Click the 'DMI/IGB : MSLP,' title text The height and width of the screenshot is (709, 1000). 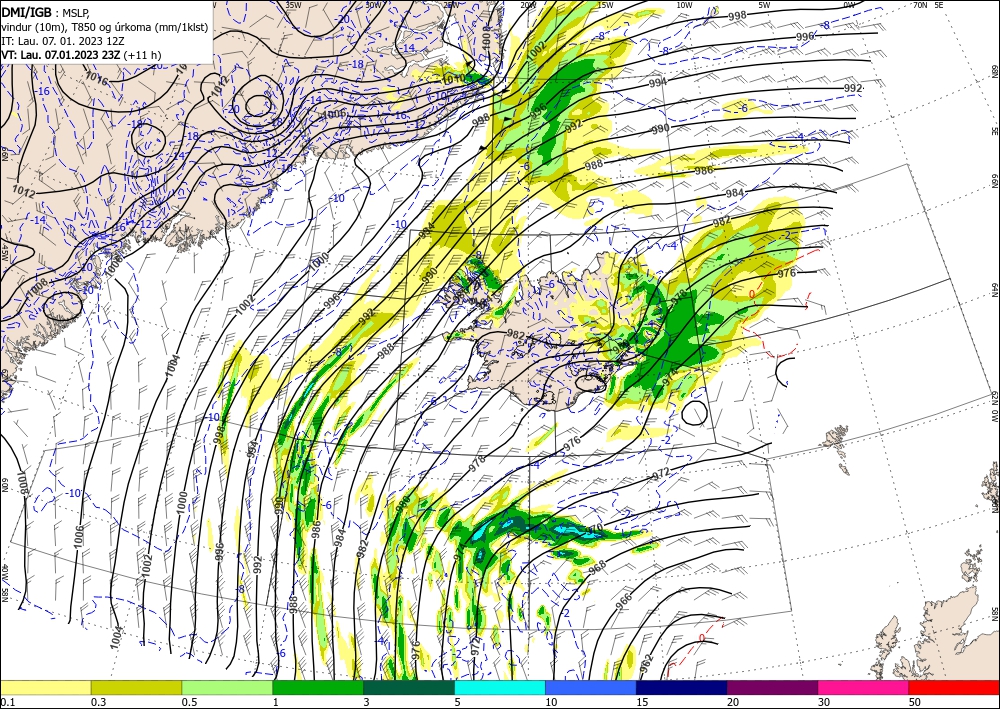point(46,12)
